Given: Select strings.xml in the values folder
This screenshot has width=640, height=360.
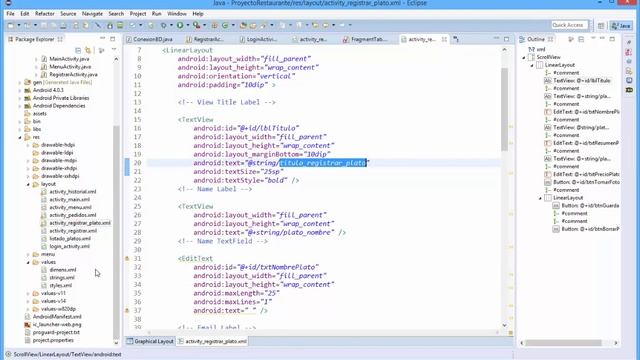Looking at the screenshot, I should 62,278.
